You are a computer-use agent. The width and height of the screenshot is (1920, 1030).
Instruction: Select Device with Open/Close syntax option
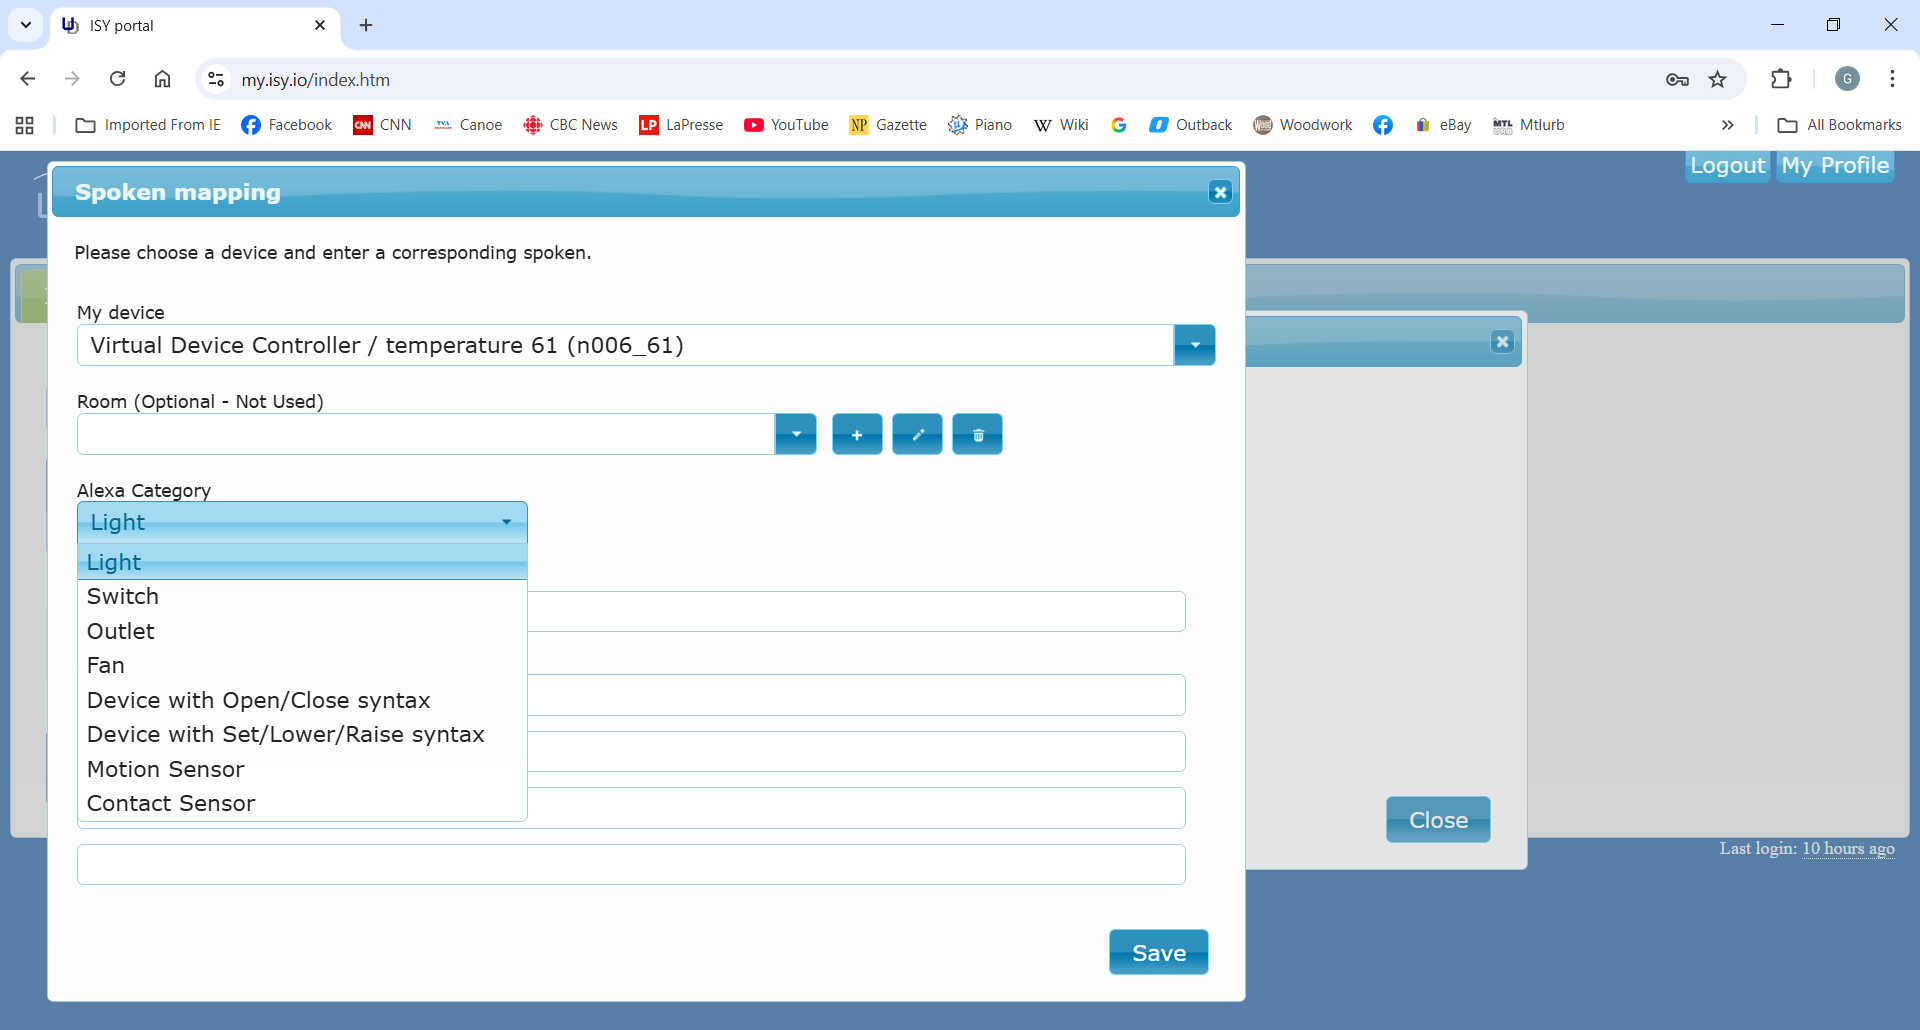point(258,700)
